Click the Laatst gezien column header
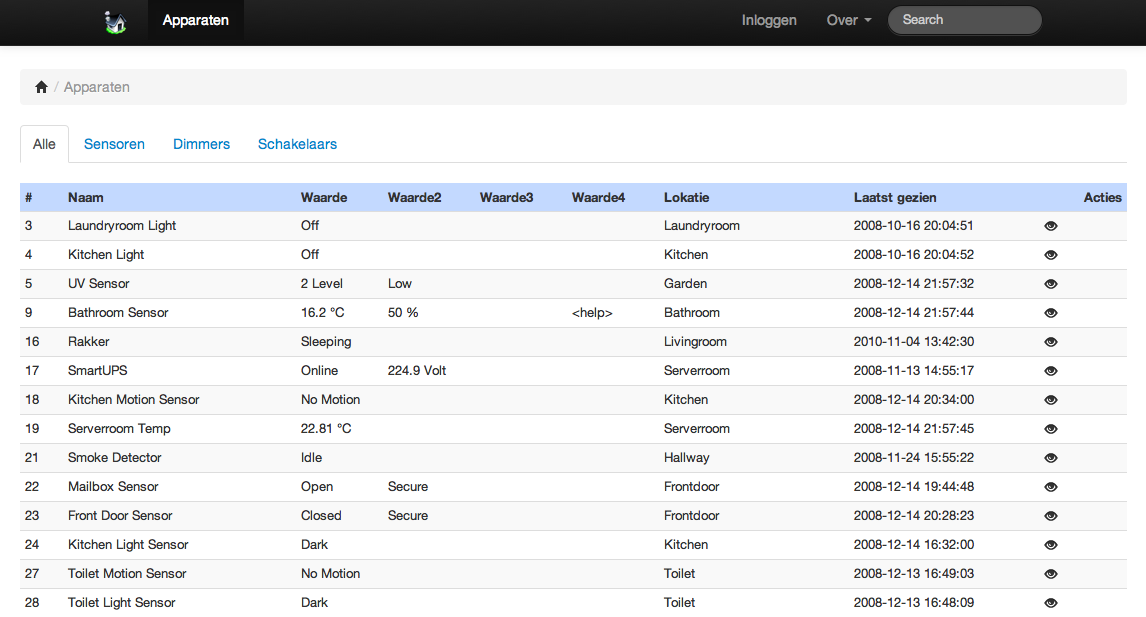The height and width of the screenshot is (617, 1146). coord(895,198)
